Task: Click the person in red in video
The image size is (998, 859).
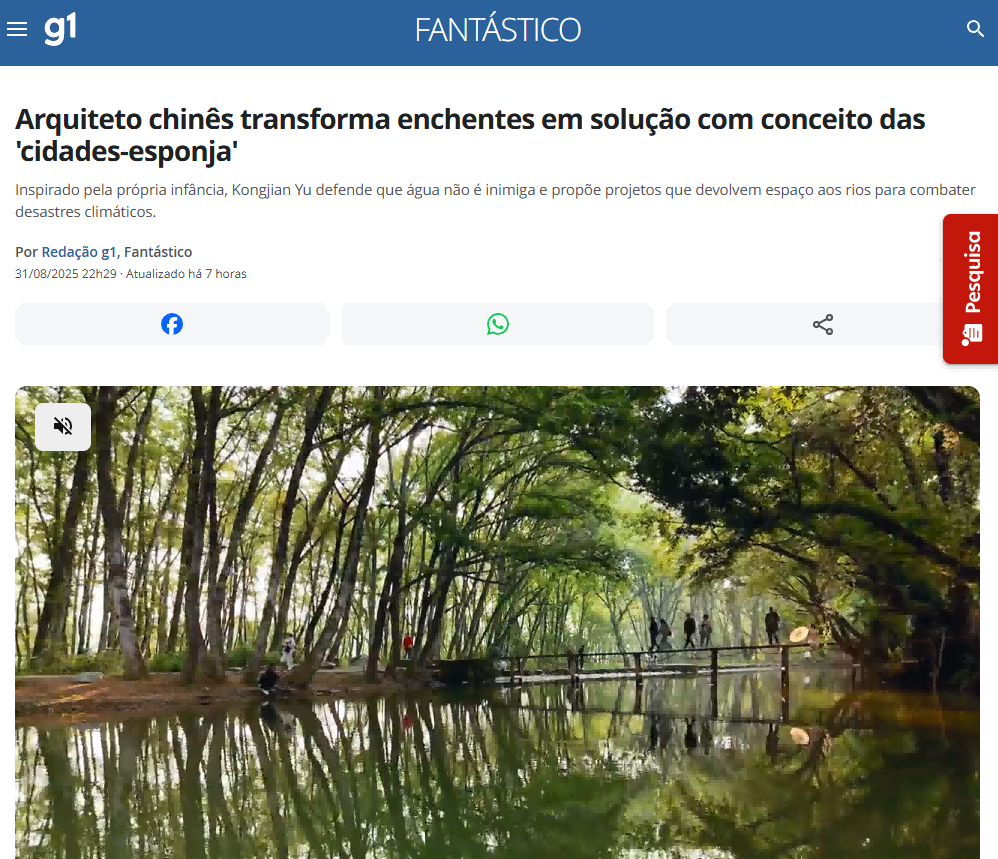Action: point(408,644)
